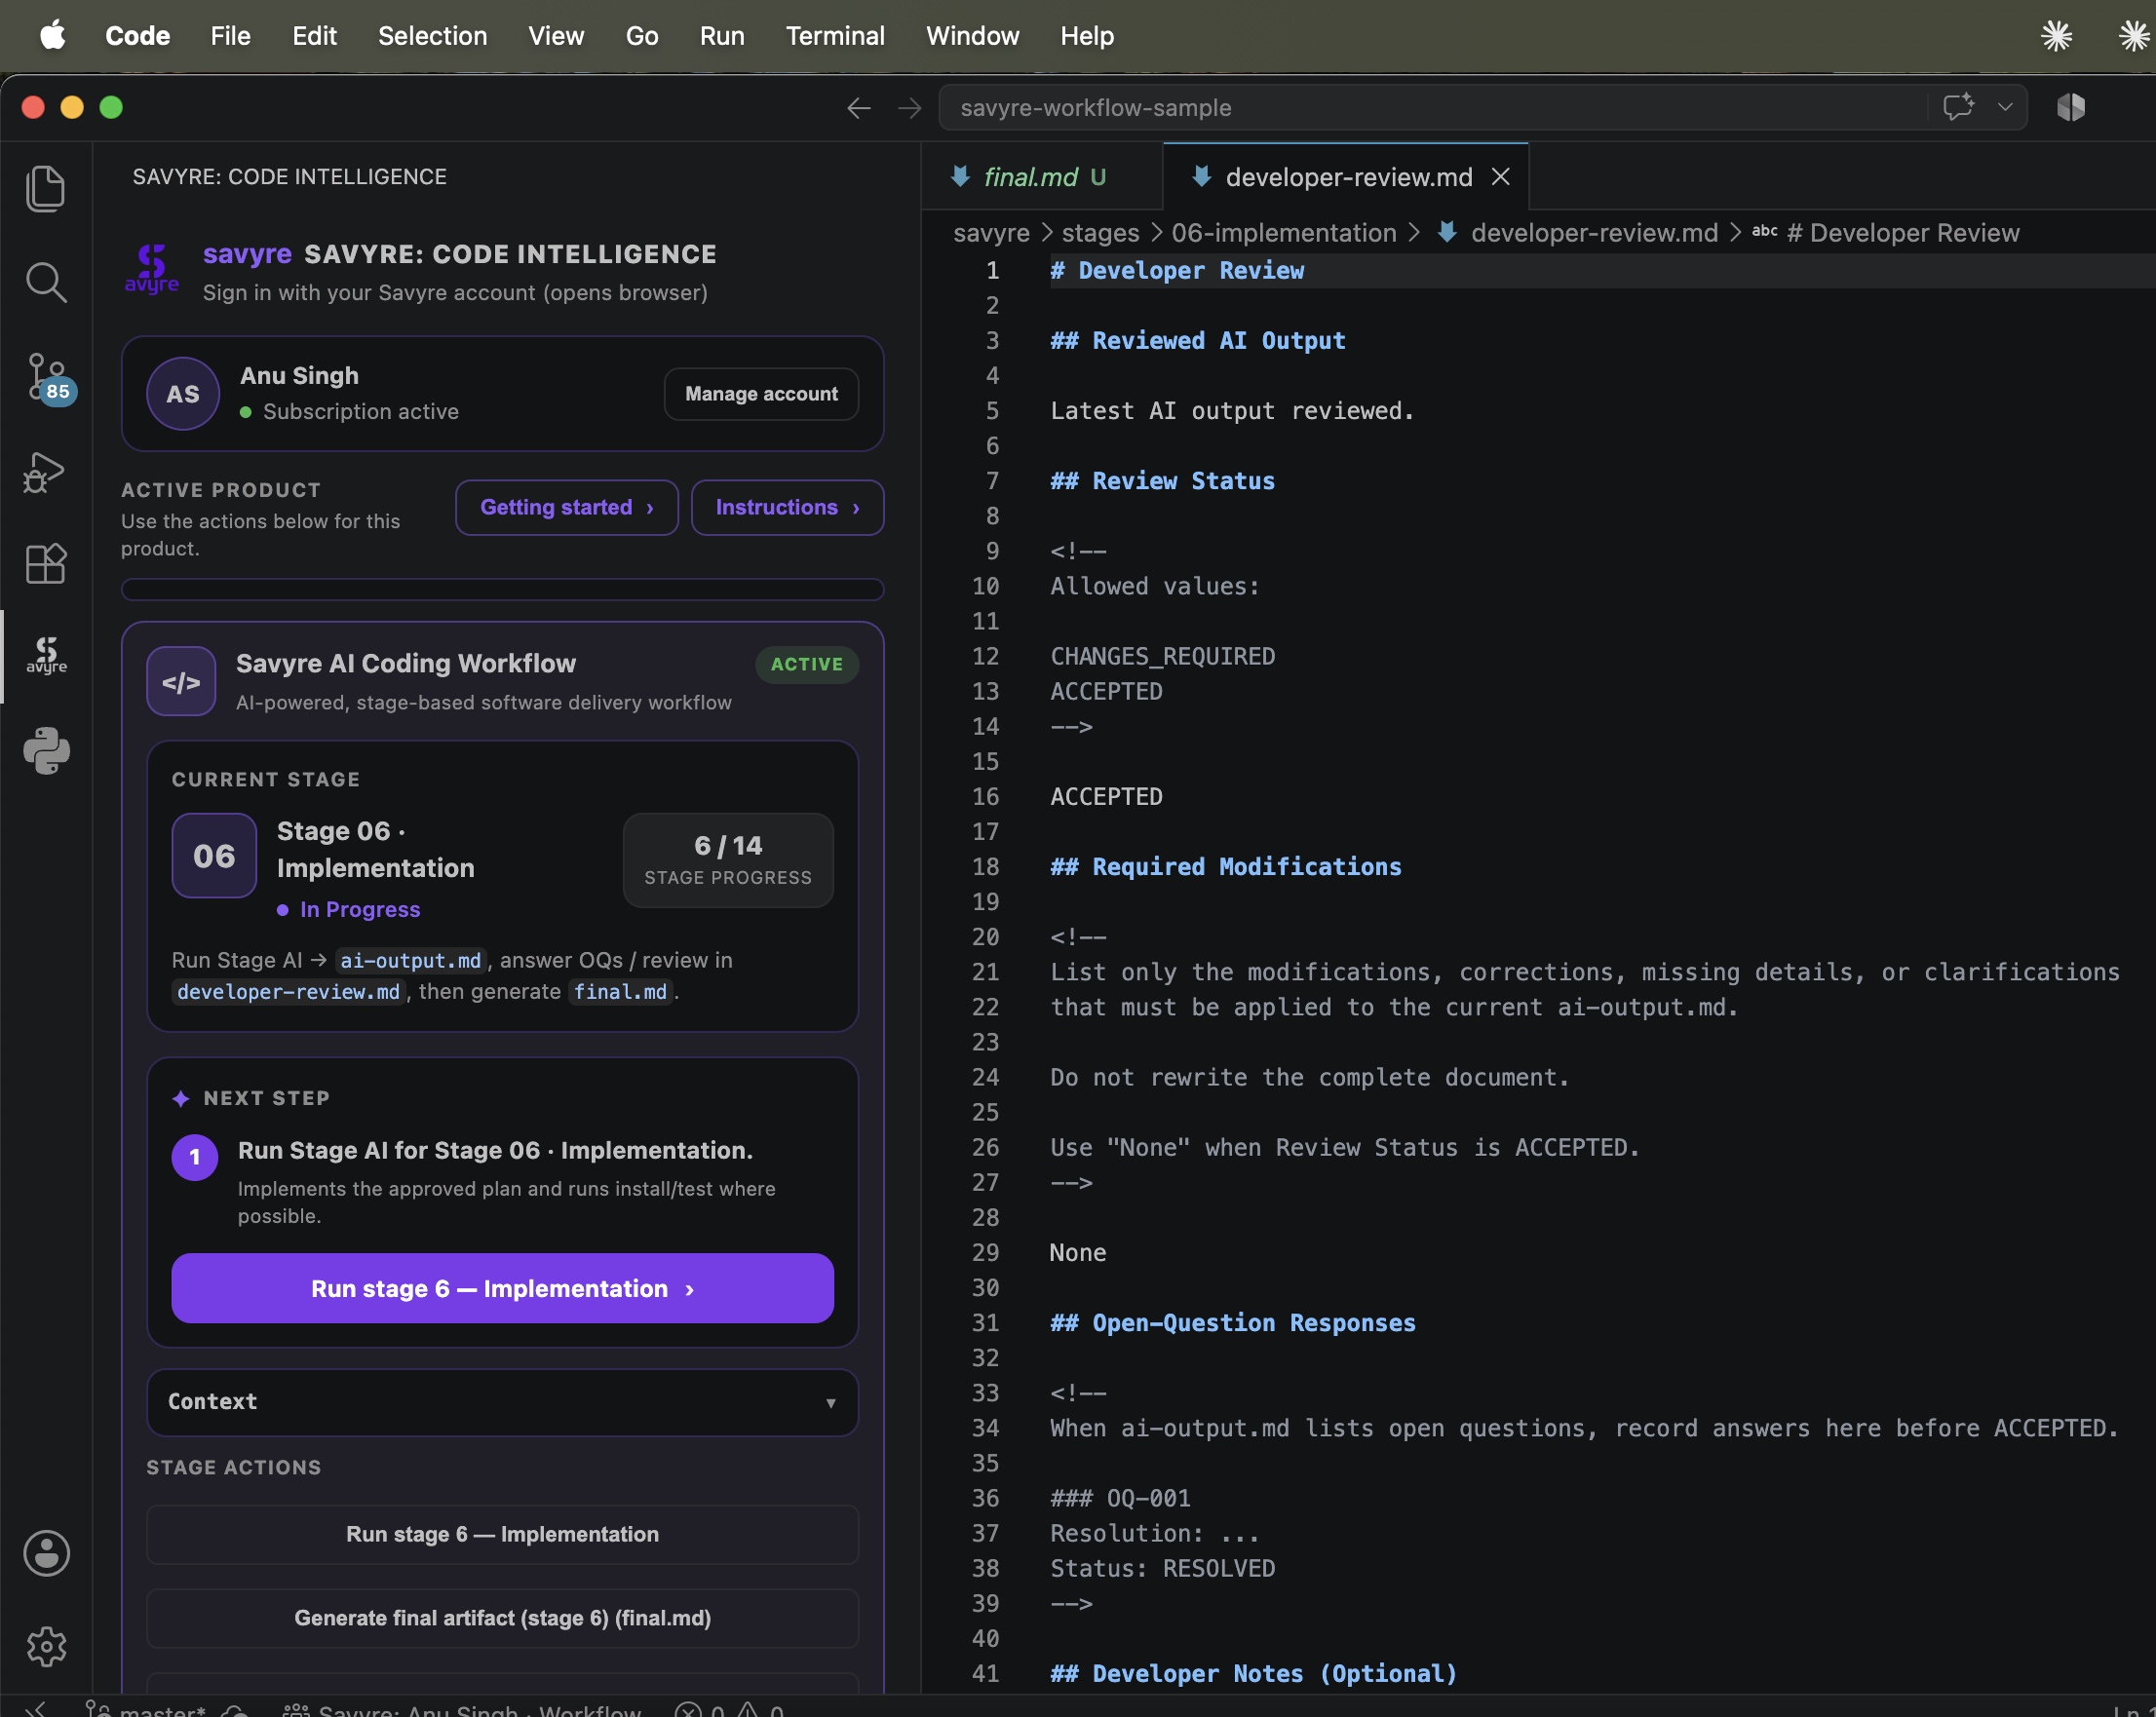Open the chat dropdown chevron in title bar
Screen dimensions: 2156x1717
click(2005, 107)
